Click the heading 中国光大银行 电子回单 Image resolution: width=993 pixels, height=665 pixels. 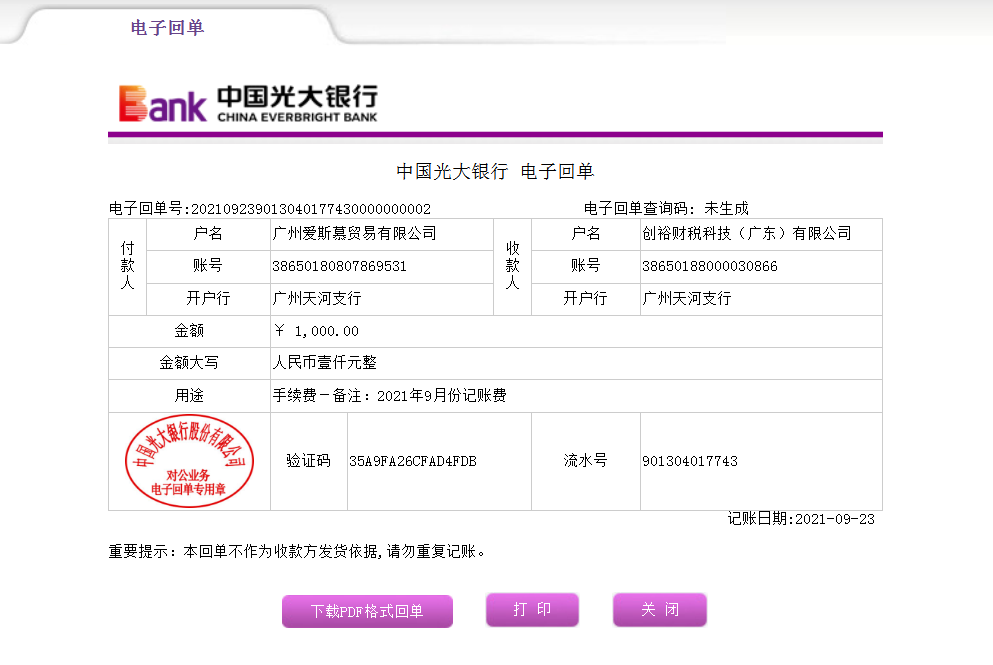[x=495, y=172]
